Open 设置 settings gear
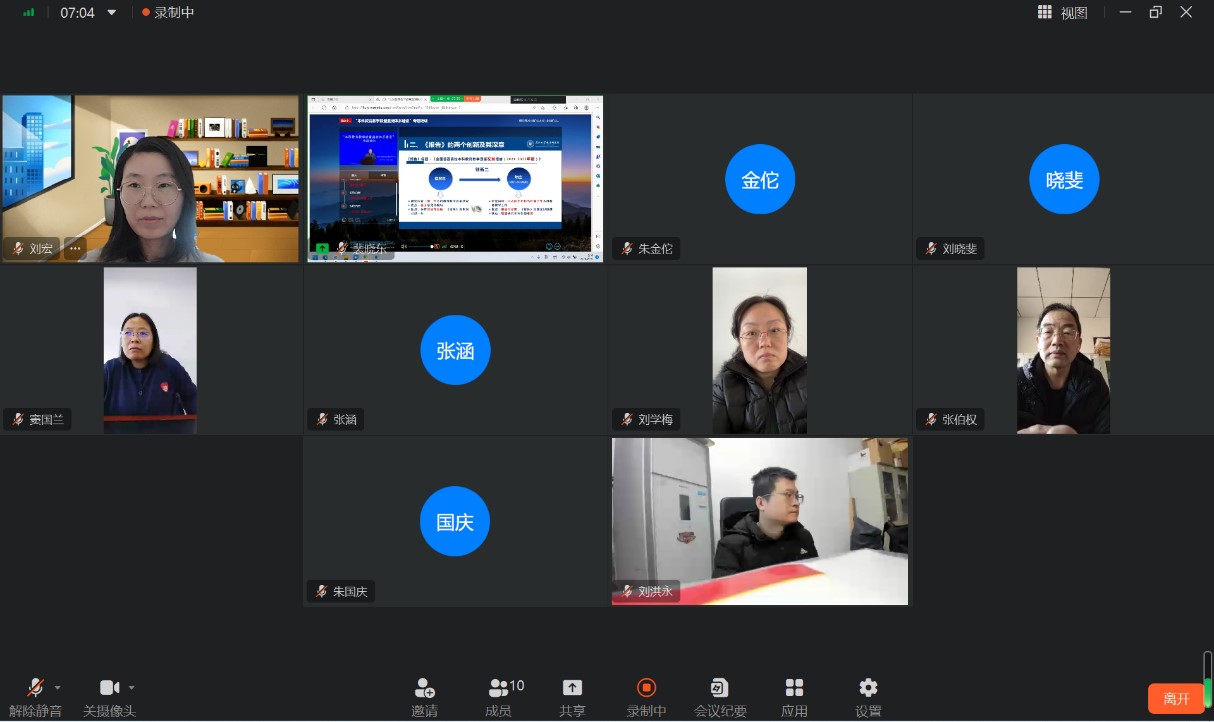The height and width of the screenshot is (722, 1214). coord(868,688)
